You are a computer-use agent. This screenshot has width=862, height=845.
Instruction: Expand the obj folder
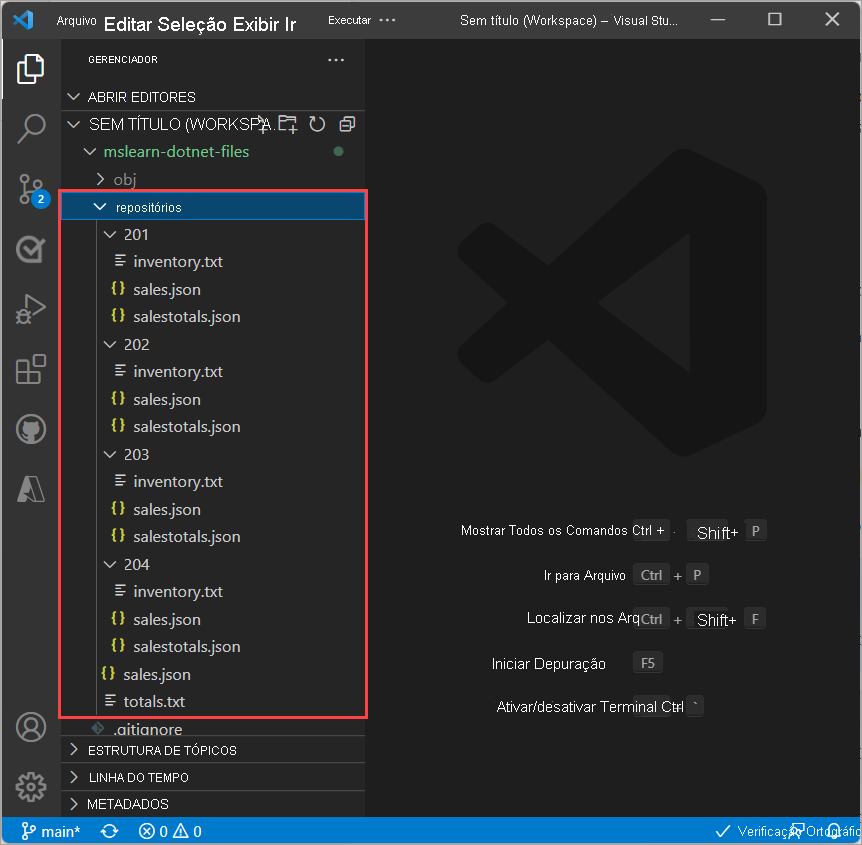click(x=124, y=179)
